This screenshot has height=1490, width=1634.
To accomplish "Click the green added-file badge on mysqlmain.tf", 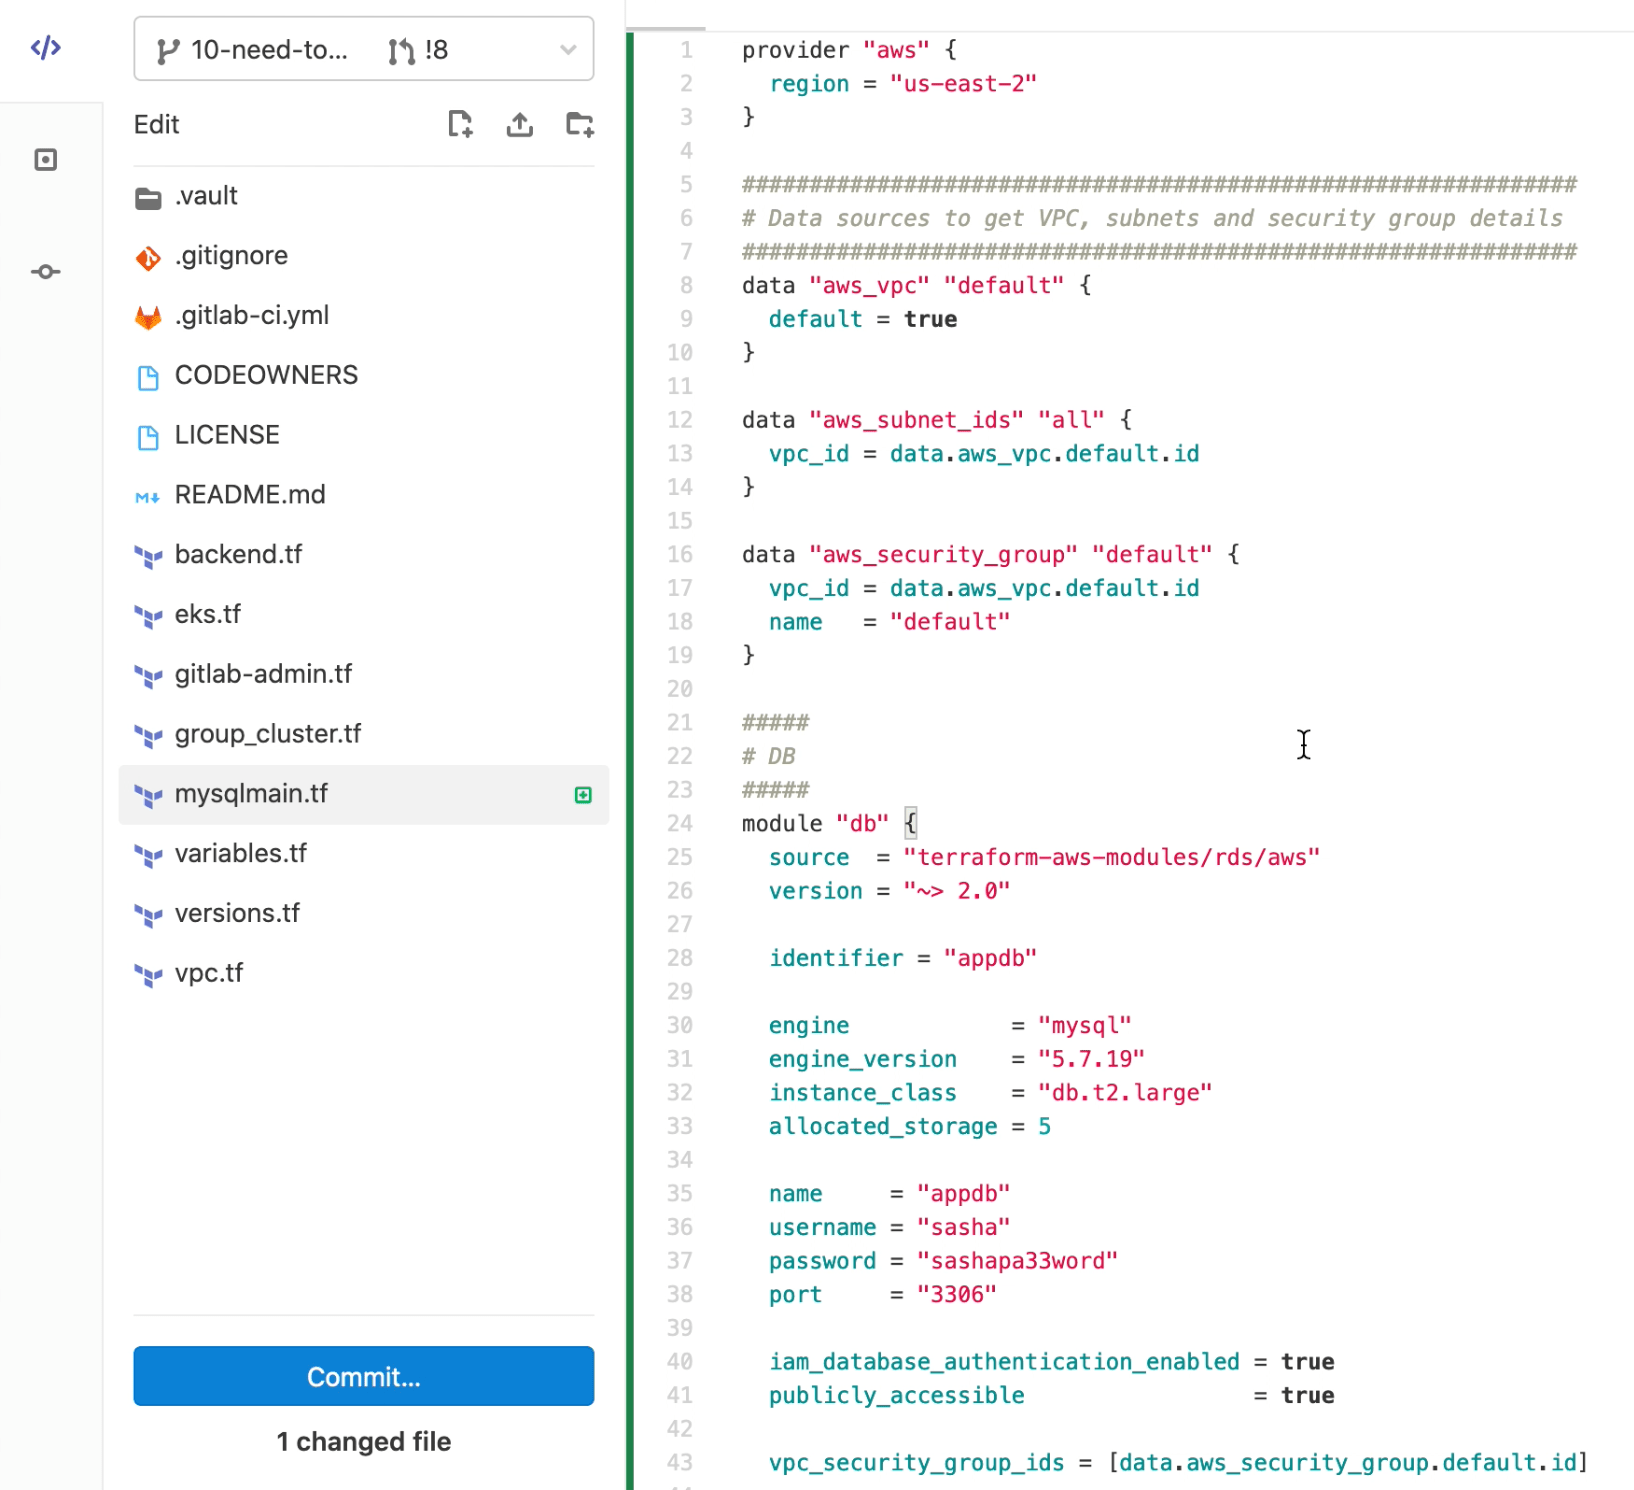I will pyautogui.click(x=583, y=794).
